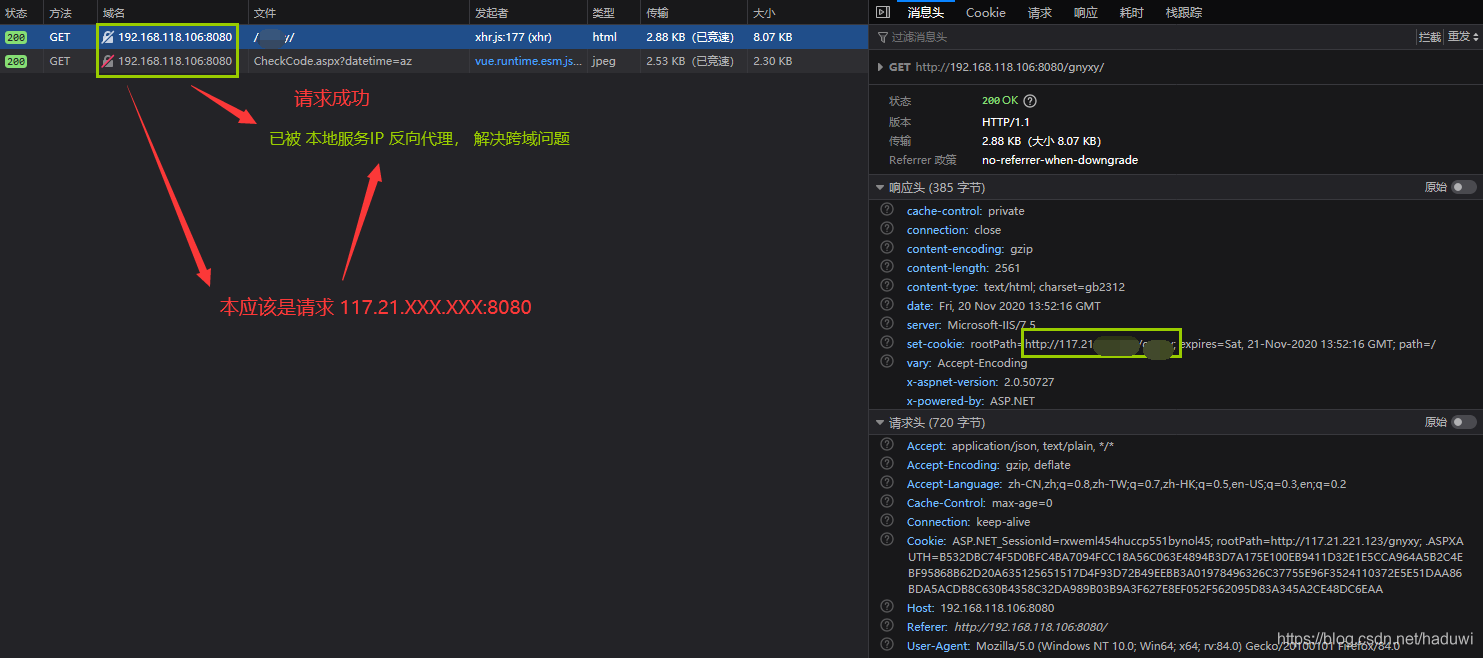The image size is (1483, 658).
Task: Click the x-powered-by: ASP.NET header line
Action: 971,401
